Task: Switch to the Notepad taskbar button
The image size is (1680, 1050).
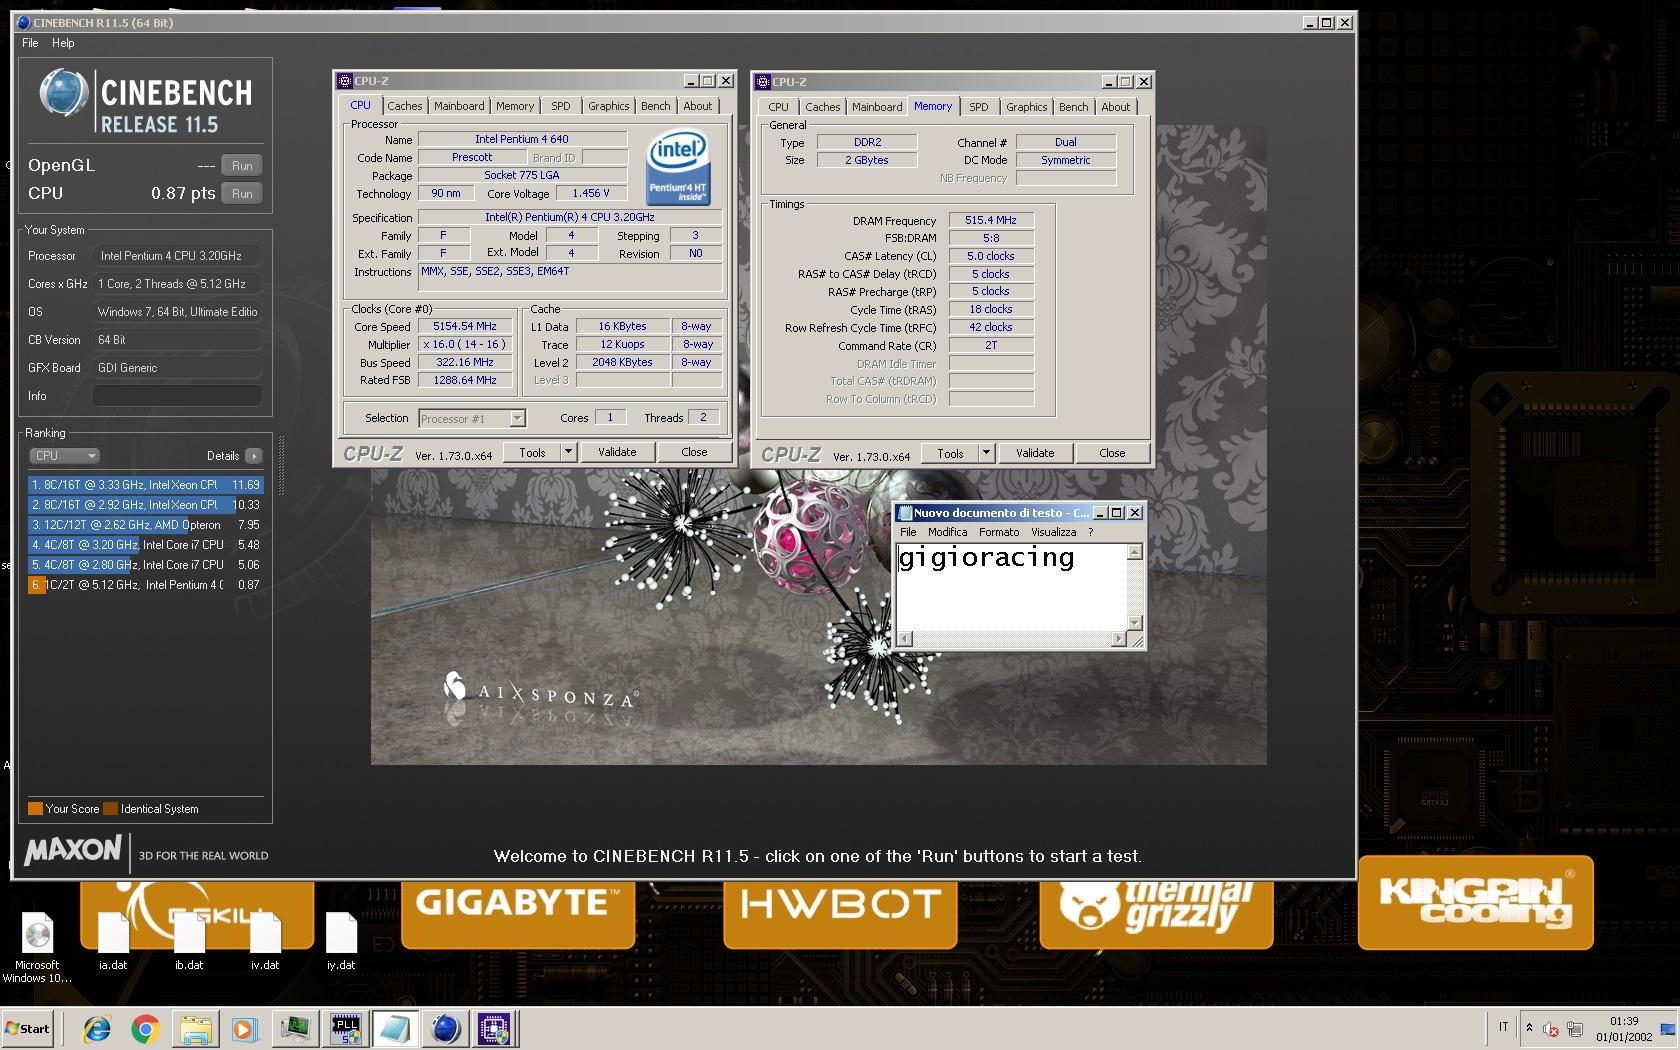Action: click(395, 1028)
